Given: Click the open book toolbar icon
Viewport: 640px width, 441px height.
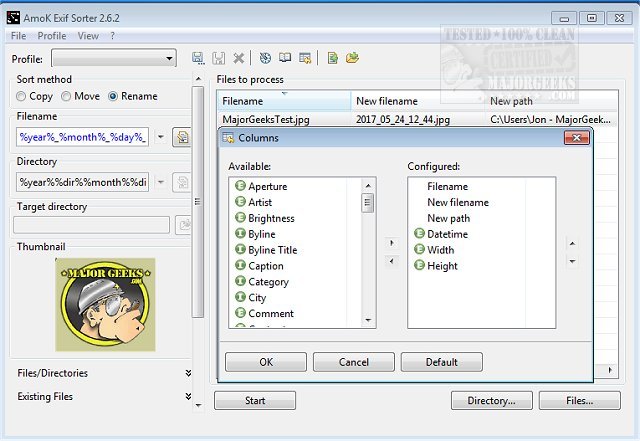Looking at the screenshot, I should pos(285,58).
